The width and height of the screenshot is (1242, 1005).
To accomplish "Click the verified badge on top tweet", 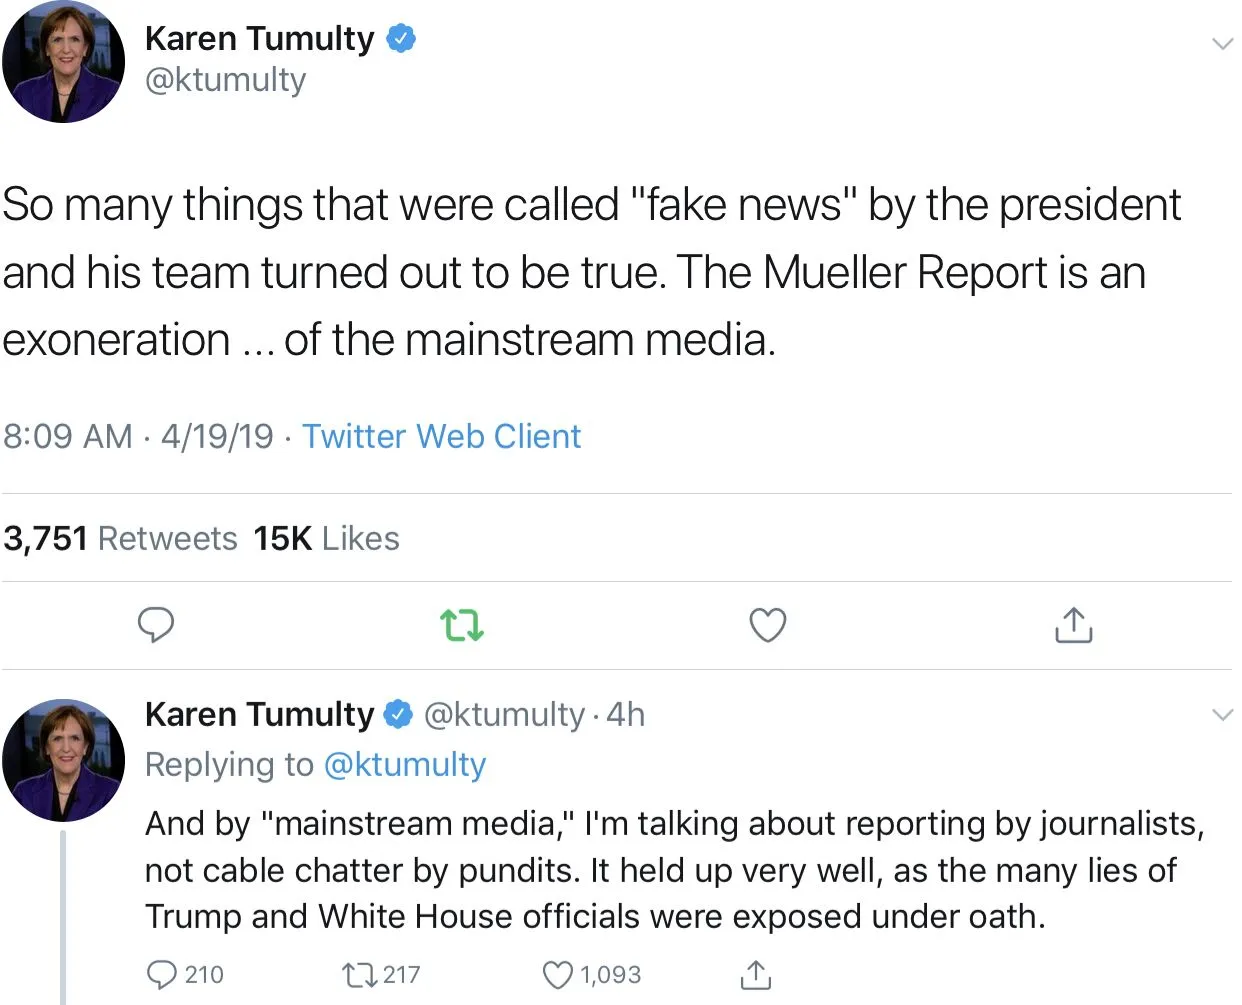I will click(401, 39).
